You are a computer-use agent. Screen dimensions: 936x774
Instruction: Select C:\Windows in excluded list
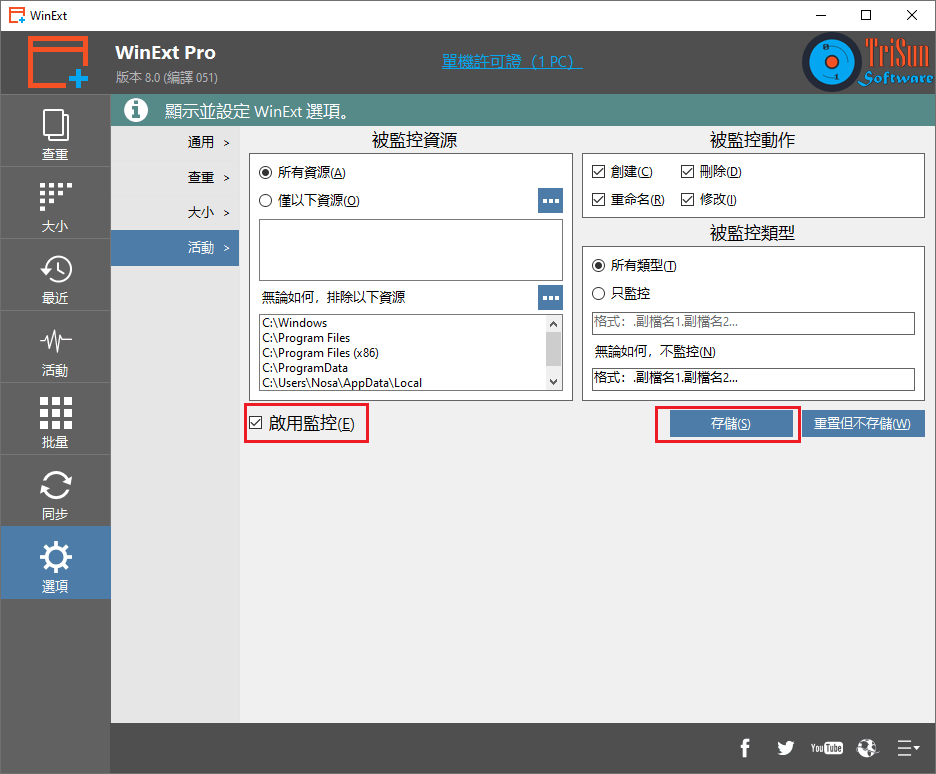click(x=295, y=323)
